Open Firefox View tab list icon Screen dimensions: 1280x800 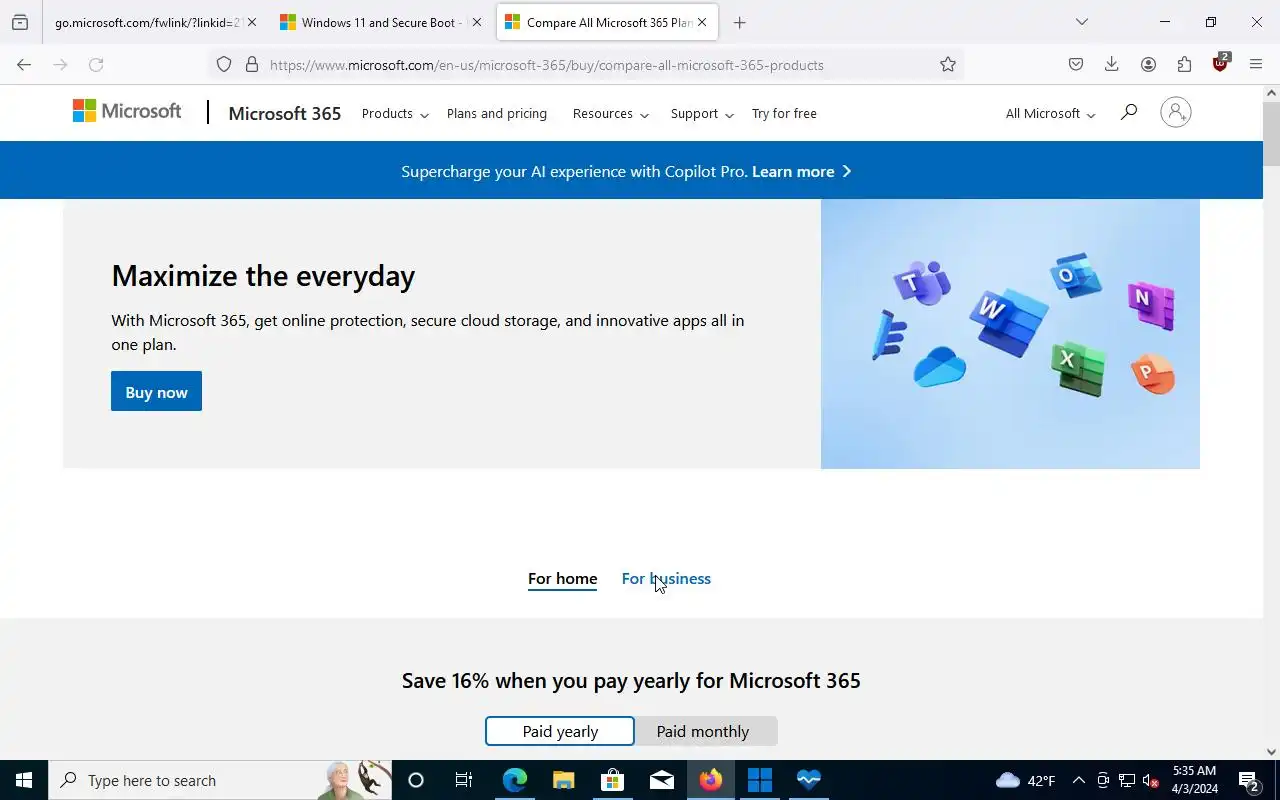20,22
